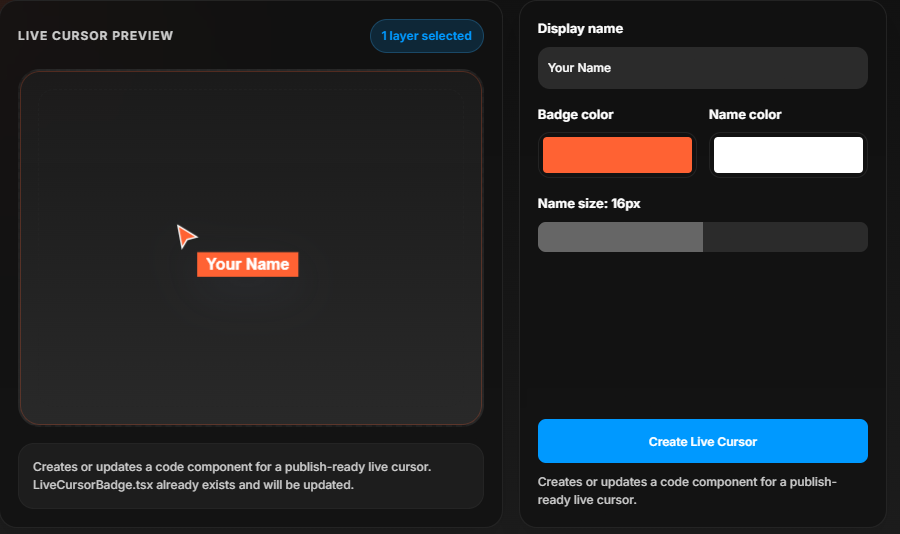Image resolution: width=900 pixels, height=534 pixels.
Task: Click empty space below the Name size slider
Action: click(x=702, y=330)
